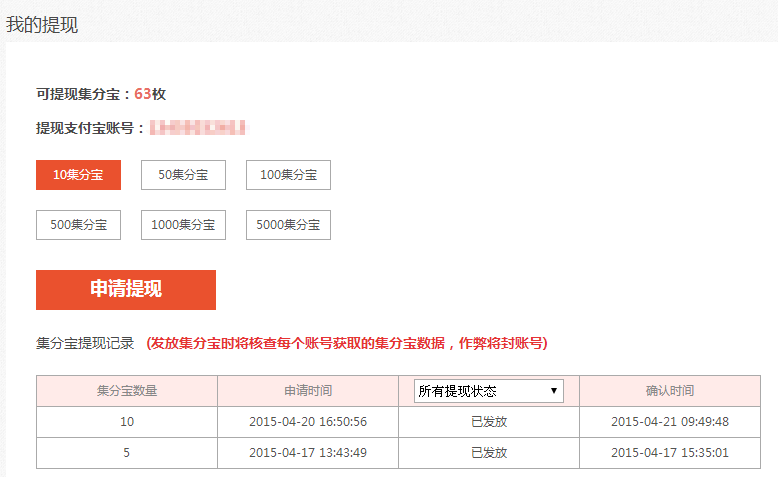This screenshot has height=477, width=778.
Task: Click 已发放 status in the 2015-04-17 13:43:49 row
Action: point(489,453)
